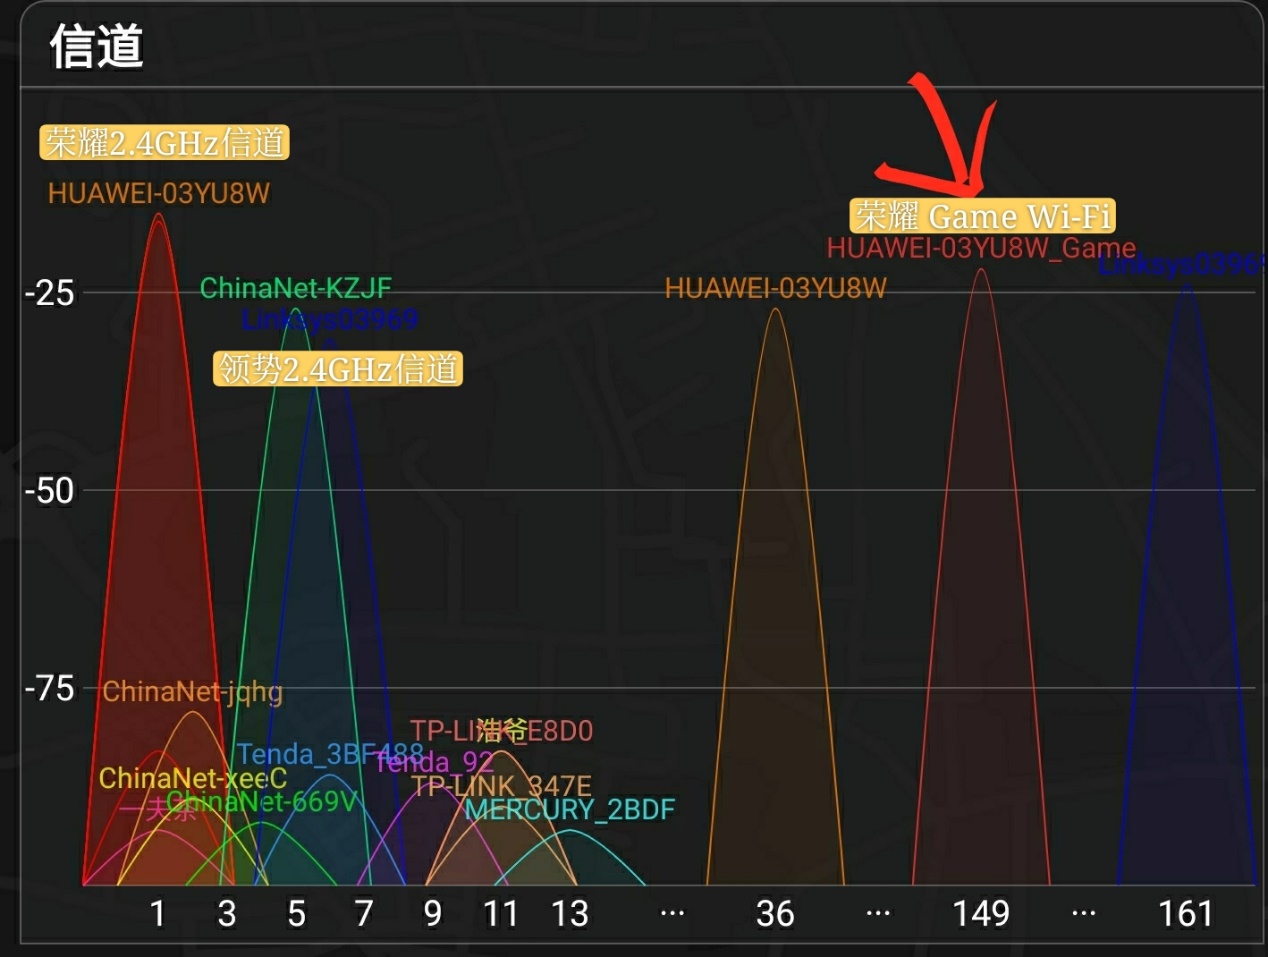Tap the 信道 title heading
The image size is (1268, 957).
[97, 47]
